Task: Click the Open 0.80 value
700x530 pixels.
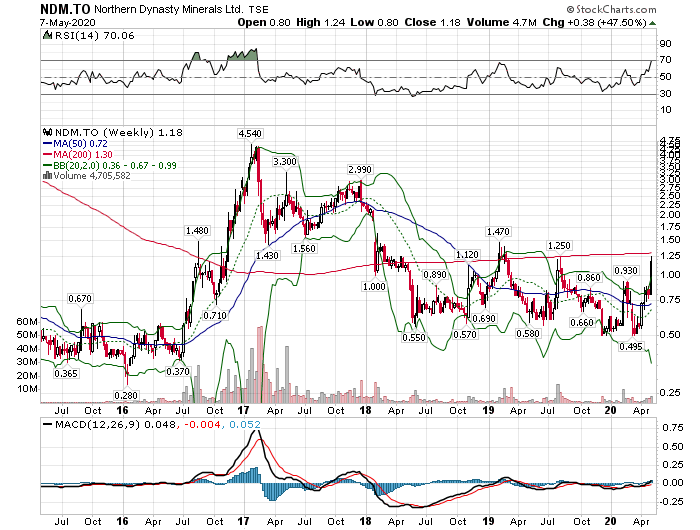Action: point(264,22)
